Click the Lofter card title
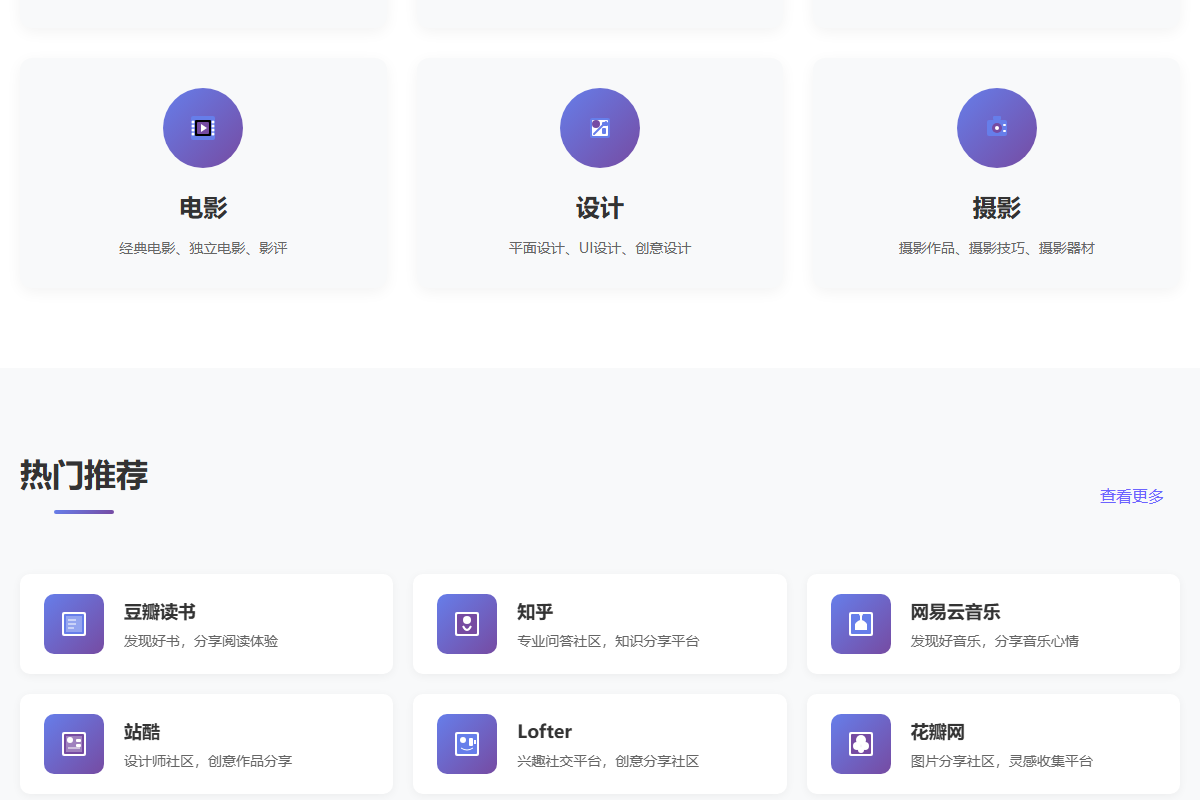This screenshot has height=800, width=1200. click(x=544, y=733)
